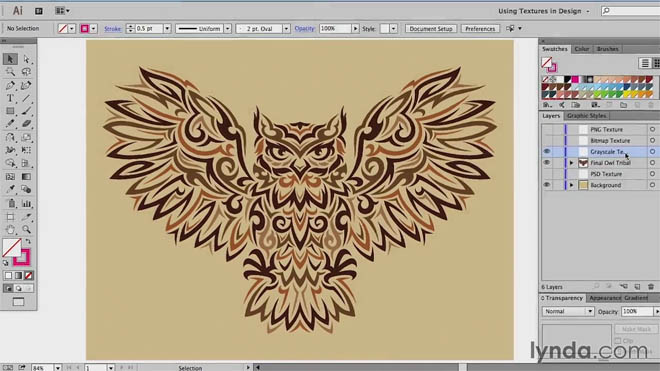Open the Preferences button
The height and width of the screenshot is (371, 660).
tap(480, 29)
